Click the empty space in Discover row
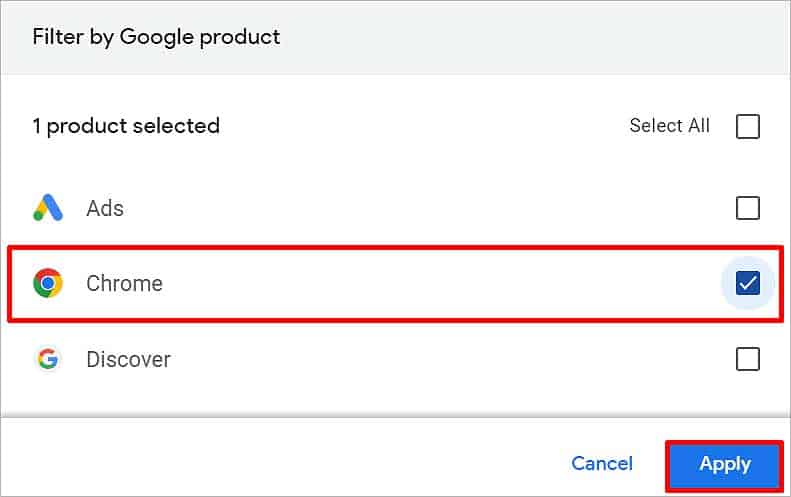 pos(454,359)
